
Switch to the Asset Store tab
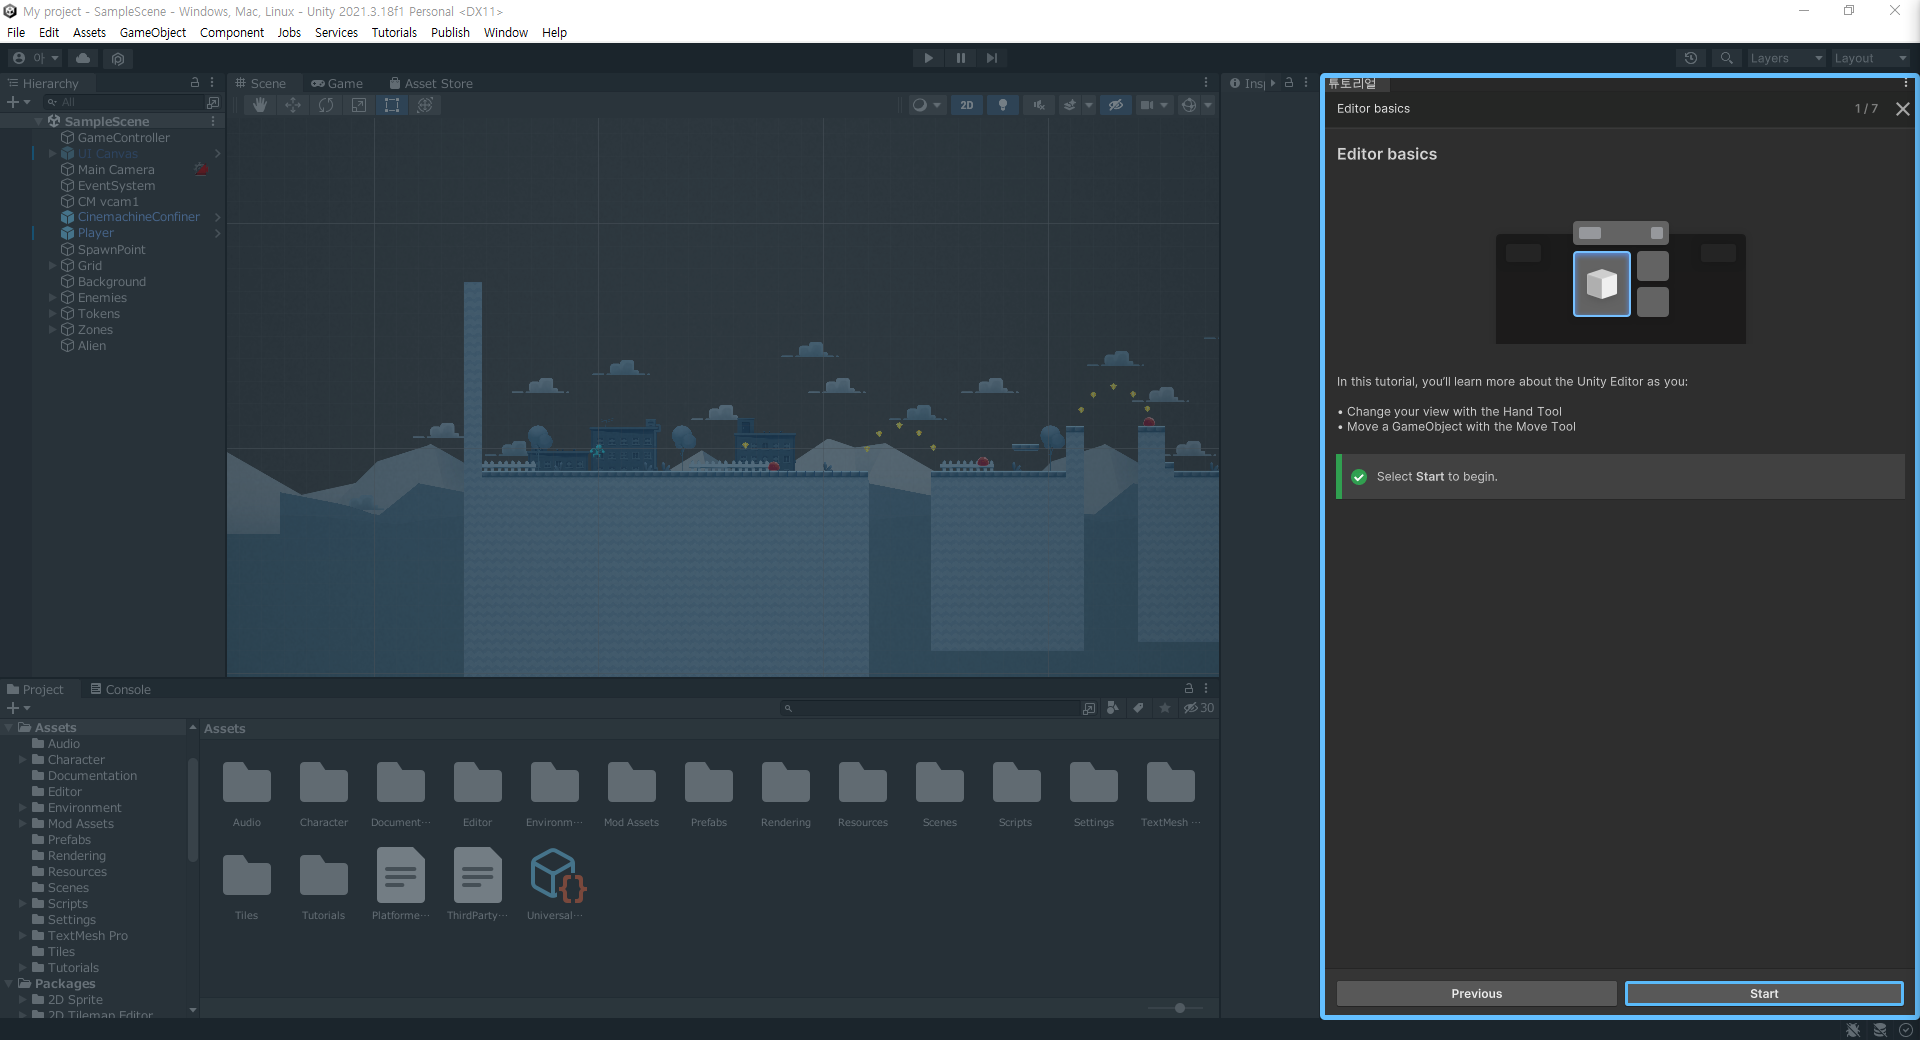431,83
